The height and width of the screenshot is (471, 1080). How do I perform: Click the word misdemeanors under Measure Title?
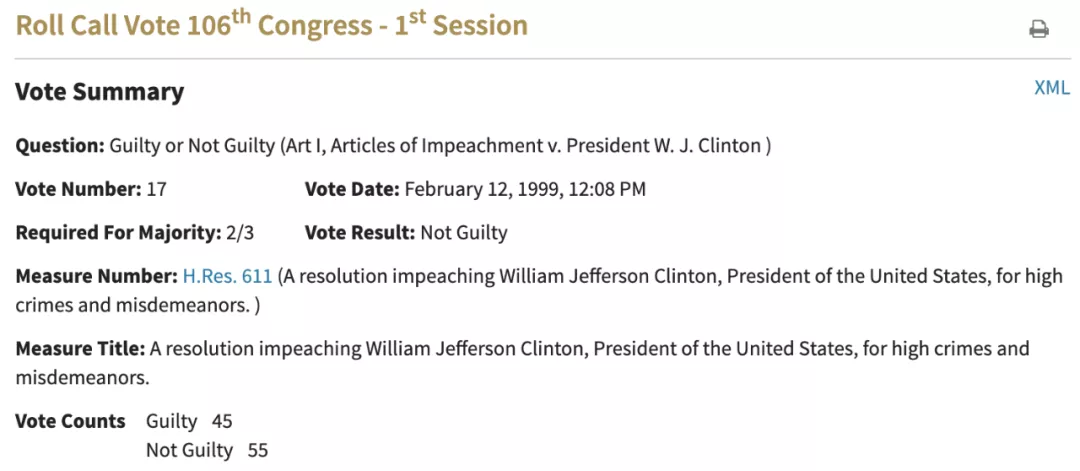click(82, 378)
